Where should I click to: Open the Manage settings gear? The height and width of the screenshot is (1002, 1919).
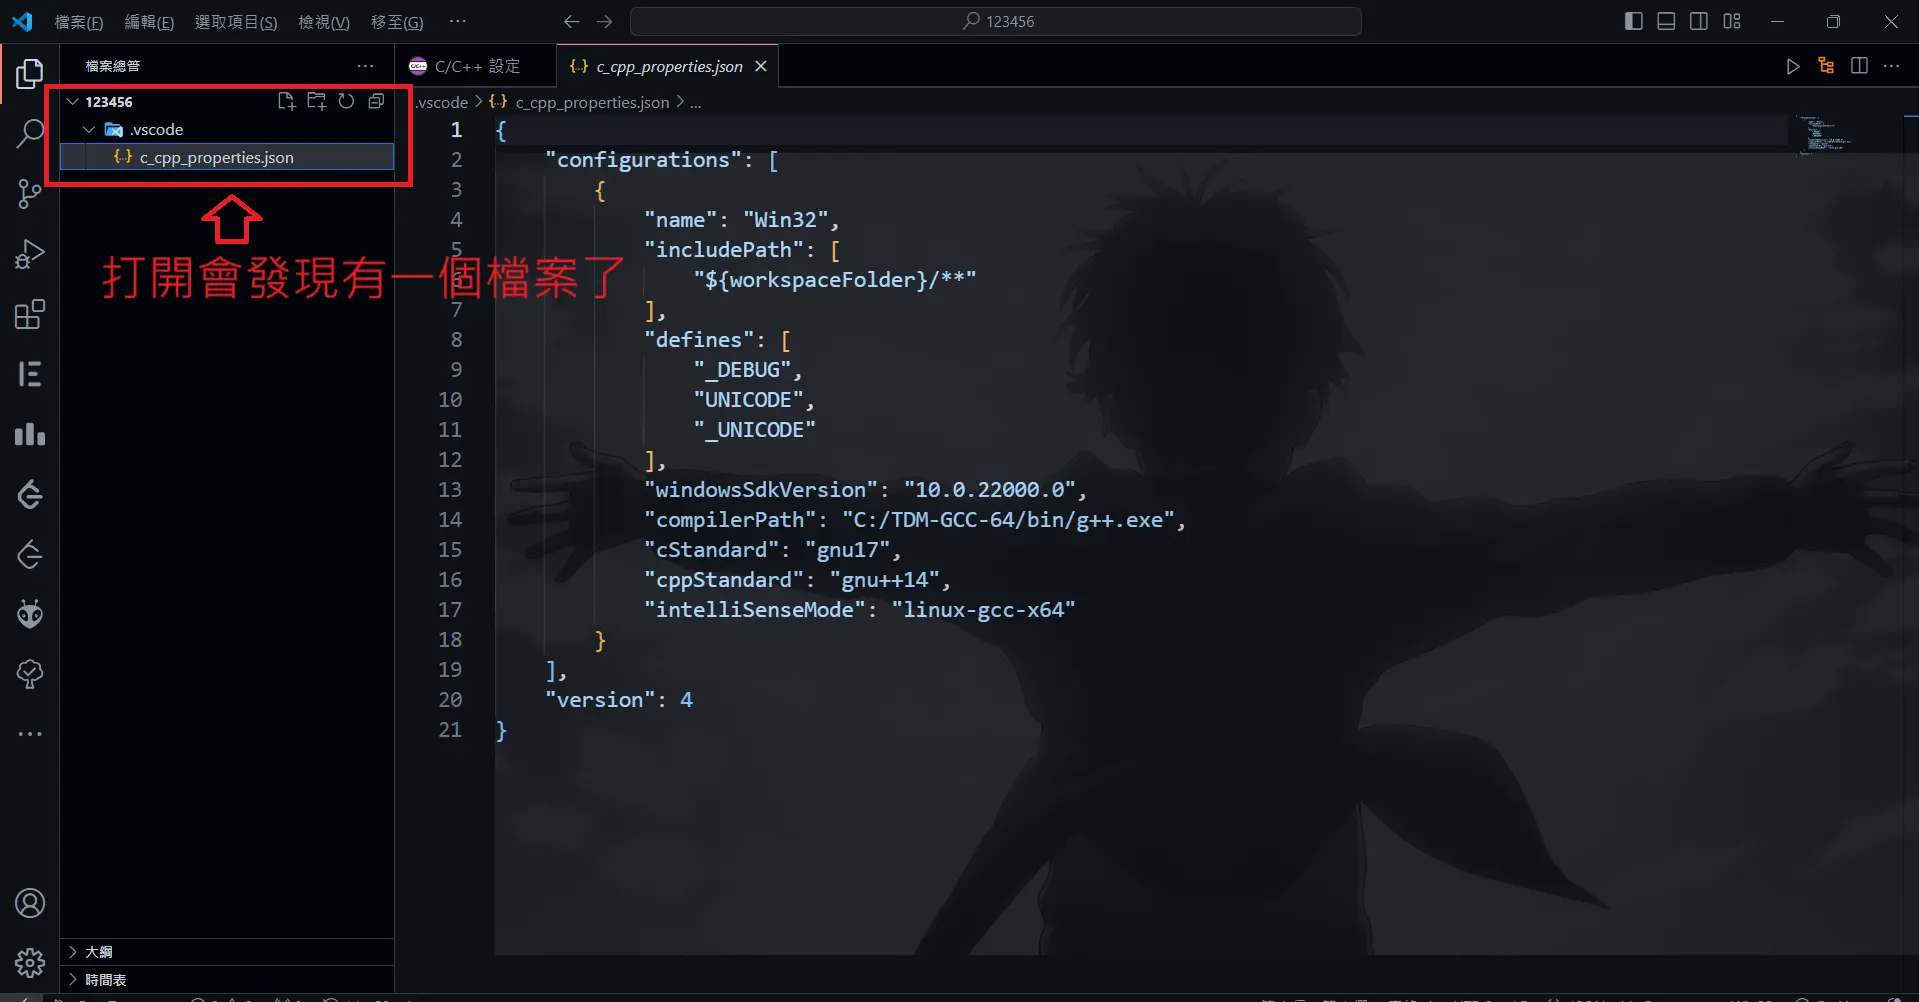coord(30,963)
